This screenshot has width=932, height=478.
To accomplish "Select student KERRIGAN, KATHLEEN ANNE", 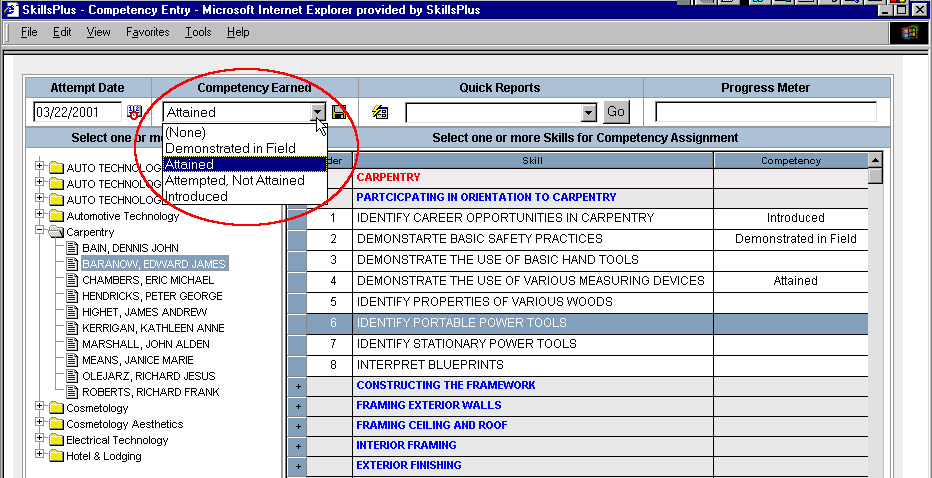I will click(153, 328).
